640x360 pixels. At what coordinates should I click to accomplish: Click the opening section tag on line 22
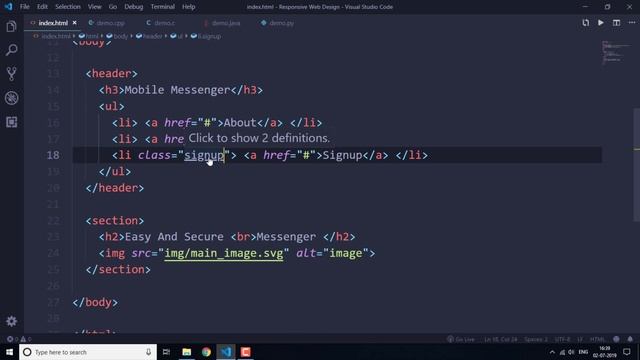tap(115, 220)
